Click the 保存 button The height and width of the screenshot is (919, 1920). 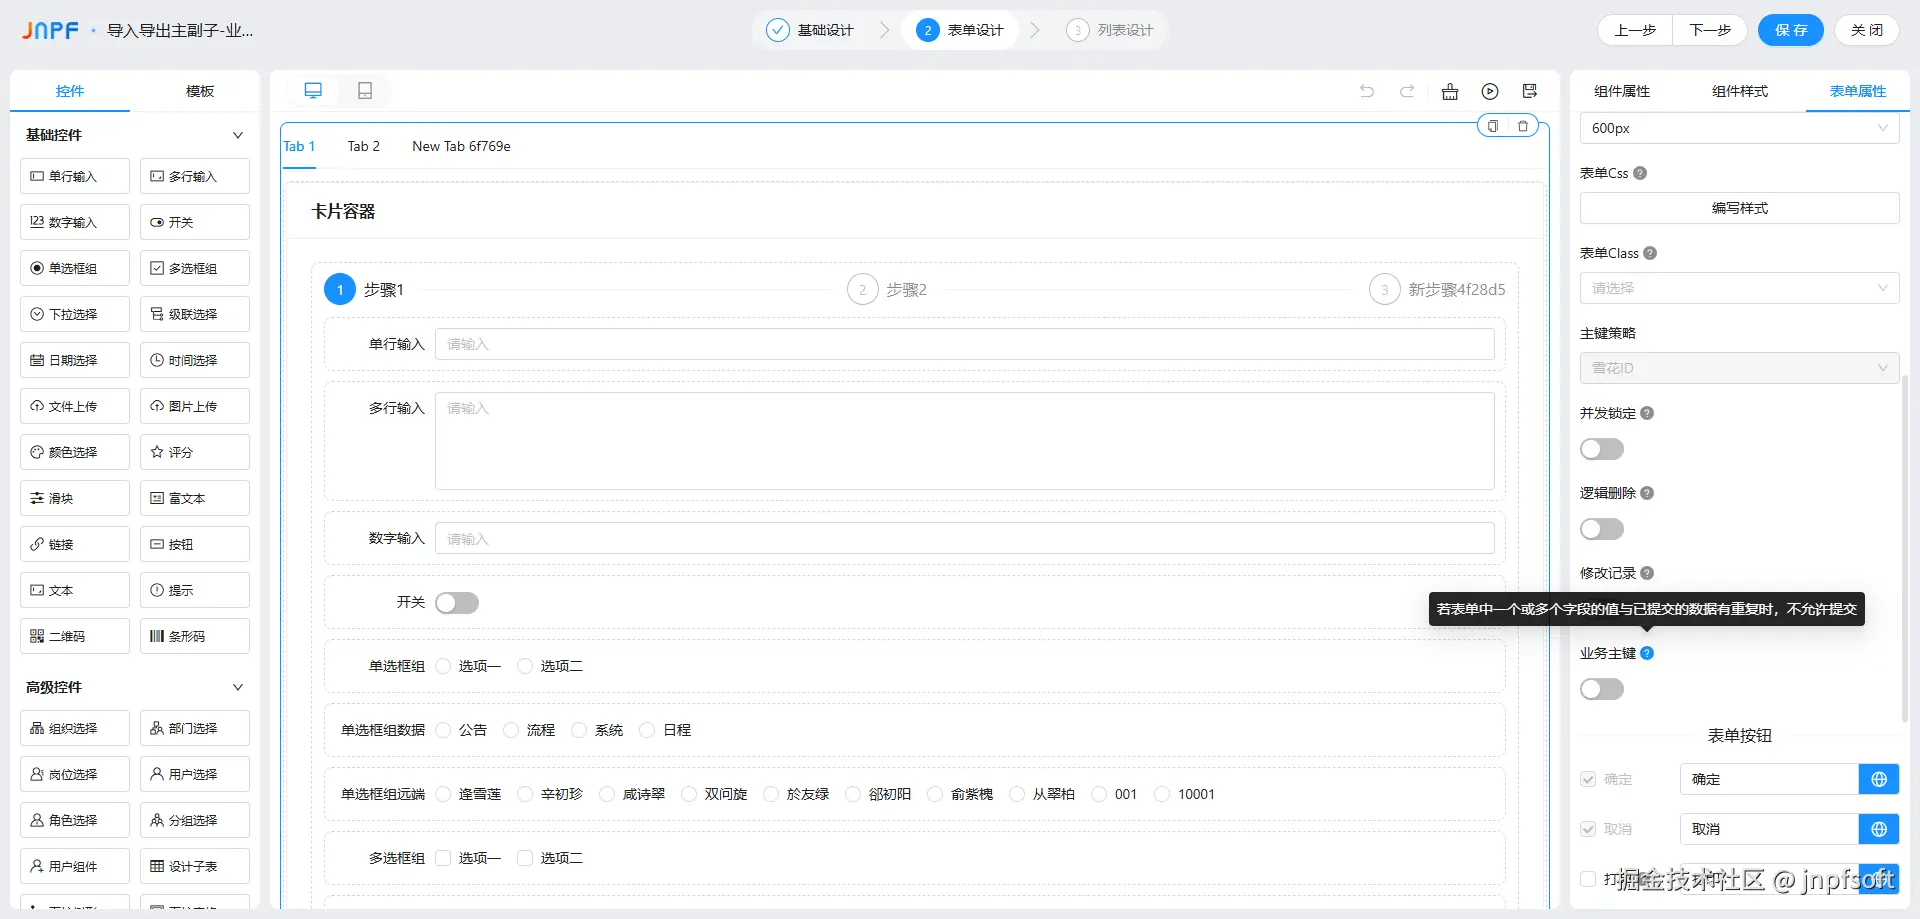coord(1791,30)
